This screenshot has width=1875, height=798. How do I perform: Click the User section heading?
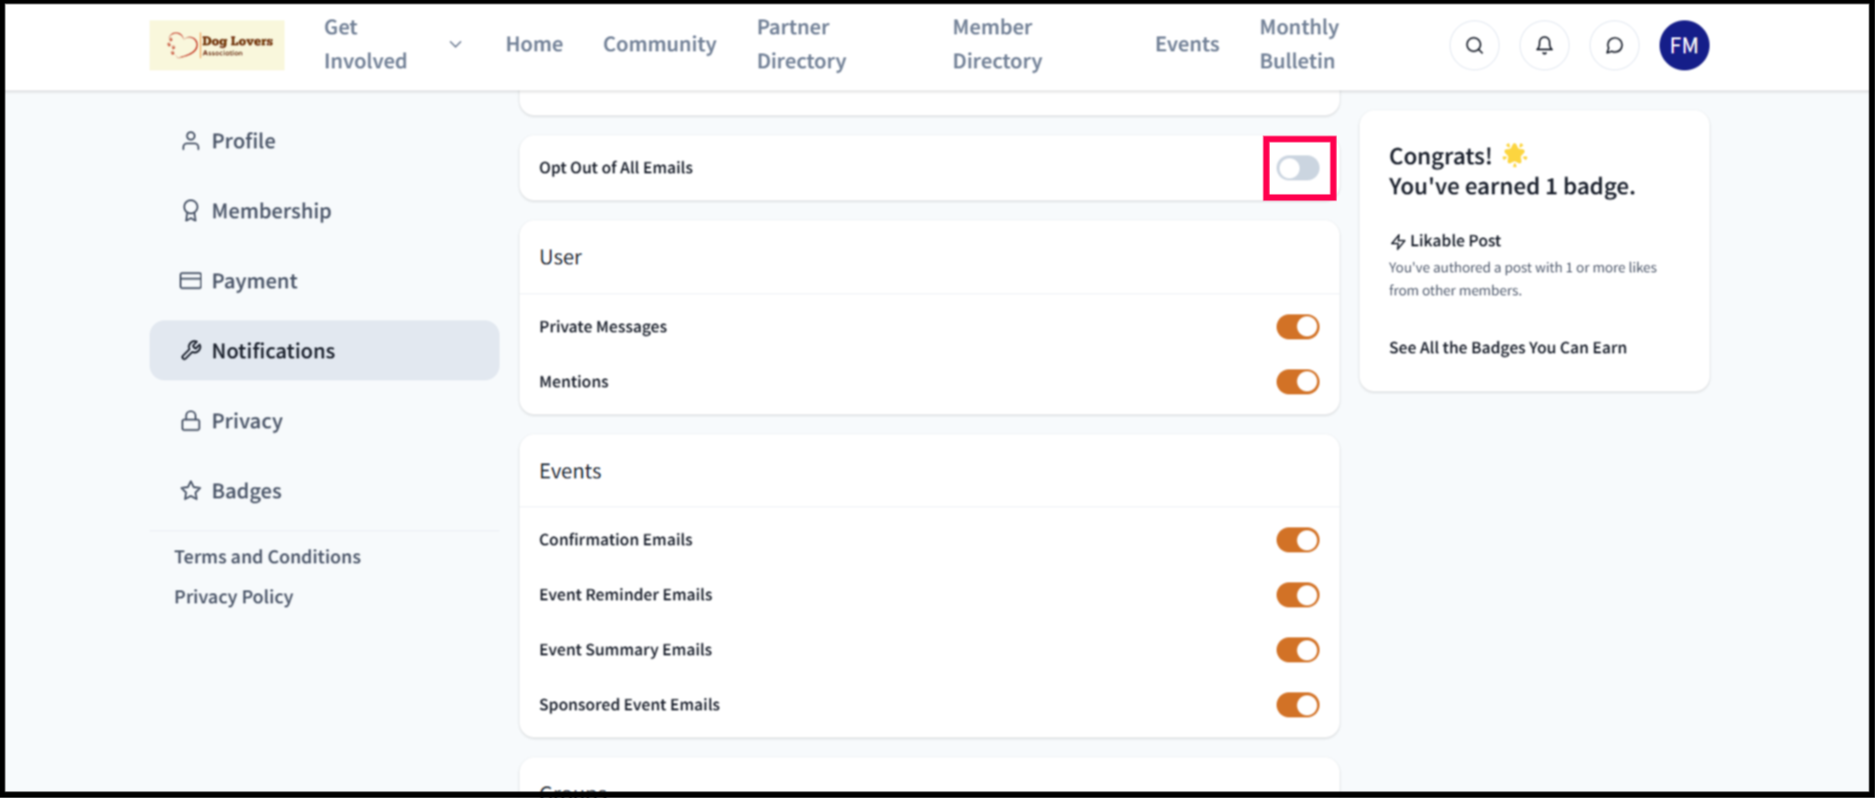point(560,257)
